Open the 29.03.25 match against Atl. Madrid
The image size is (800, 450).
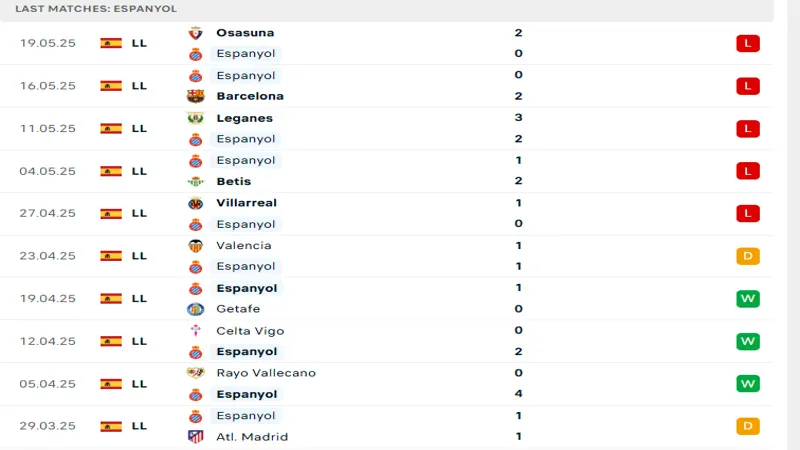pyautogui.click(x=386, y=427)
